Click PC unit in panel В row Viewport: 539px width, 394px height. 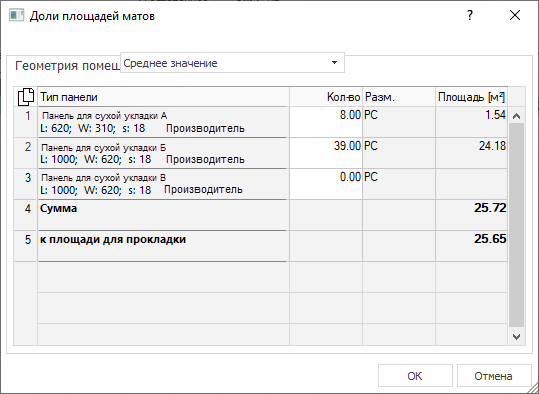[x=371, y=177]
